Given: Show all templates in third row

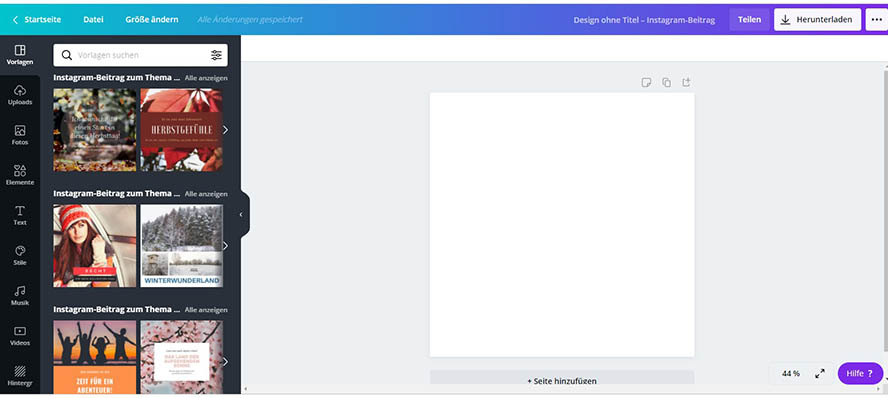Looking at the screenshot, I should 206,310.
